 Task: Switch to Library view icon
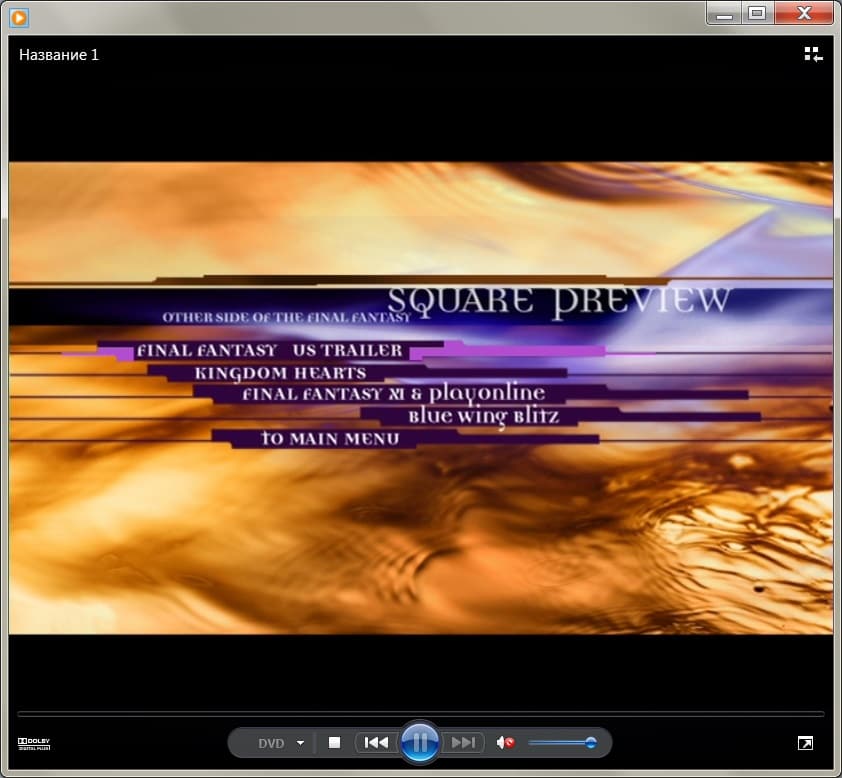click(x=813, y=54)
